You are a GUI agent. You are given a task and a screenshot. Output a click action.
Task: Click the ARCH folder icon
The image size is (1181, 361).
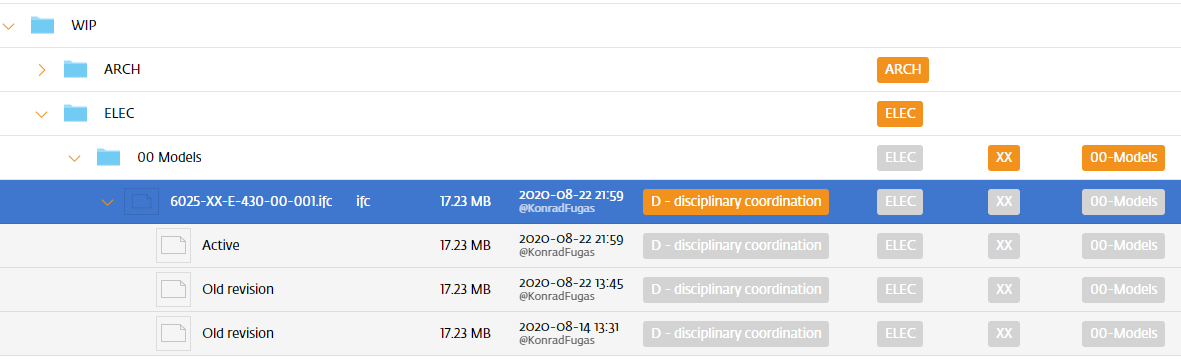75,69
